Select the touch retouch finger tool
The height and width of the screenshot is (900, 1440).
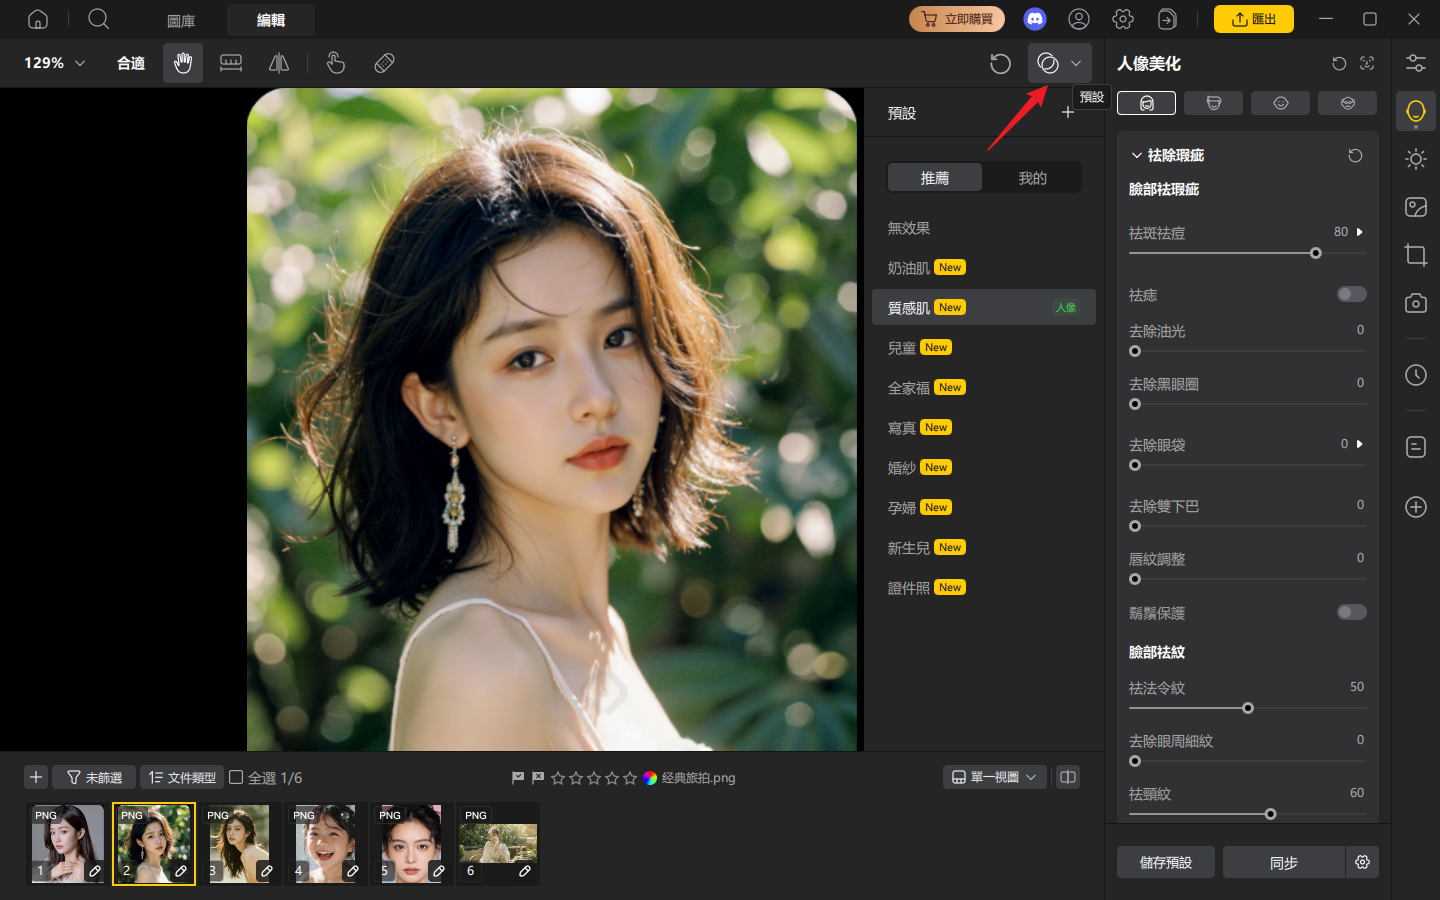336,63
